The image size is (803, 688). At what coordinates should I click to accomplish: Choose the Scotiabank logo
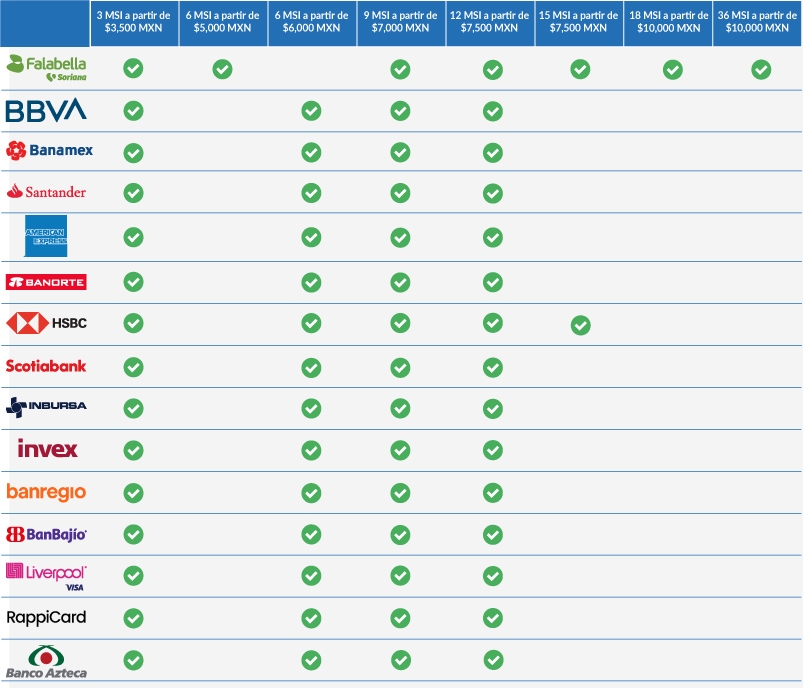tap(46, 366)
